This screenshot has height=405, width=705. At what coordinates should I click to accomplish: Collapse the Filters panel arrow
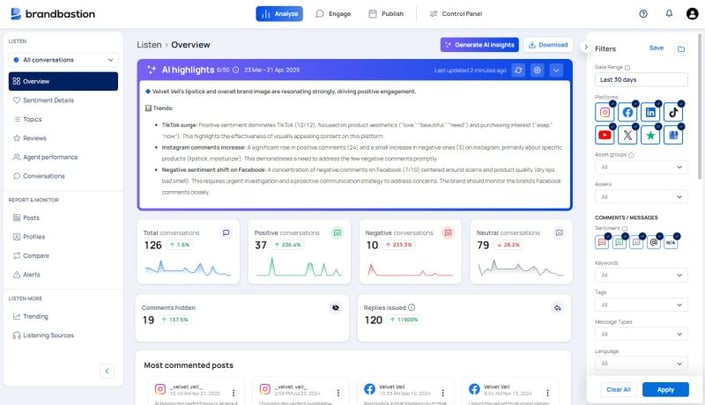point(586,47)
